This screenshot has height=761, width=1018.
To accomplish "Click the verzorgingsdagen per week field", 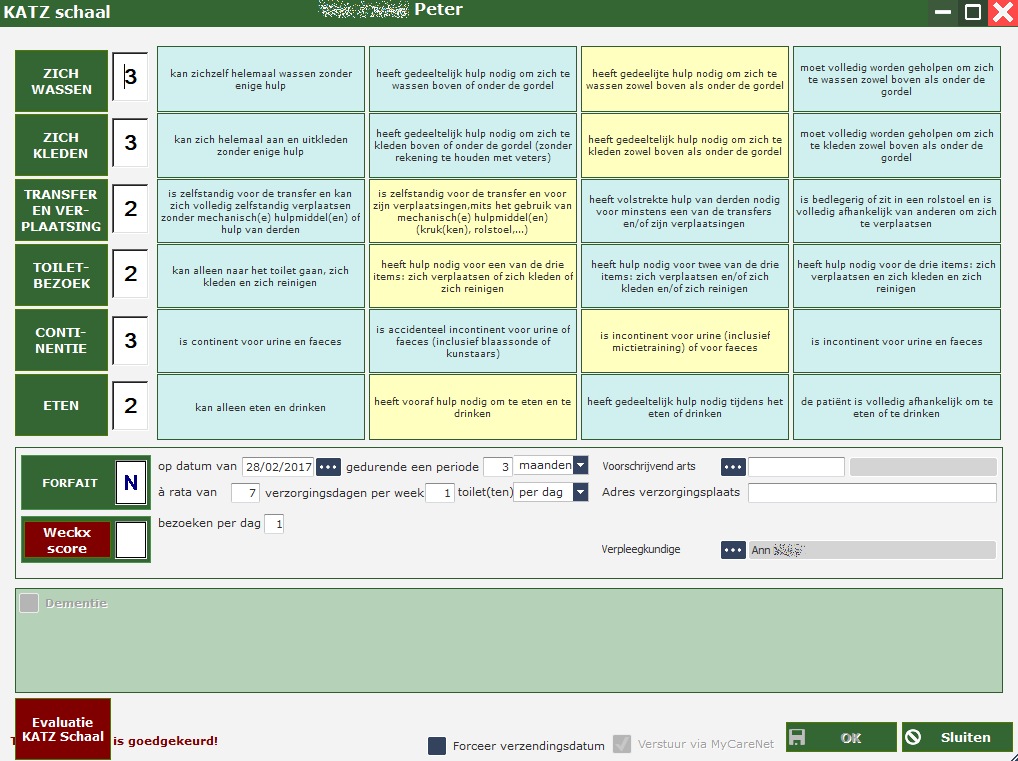I will (x=245, y=493).
